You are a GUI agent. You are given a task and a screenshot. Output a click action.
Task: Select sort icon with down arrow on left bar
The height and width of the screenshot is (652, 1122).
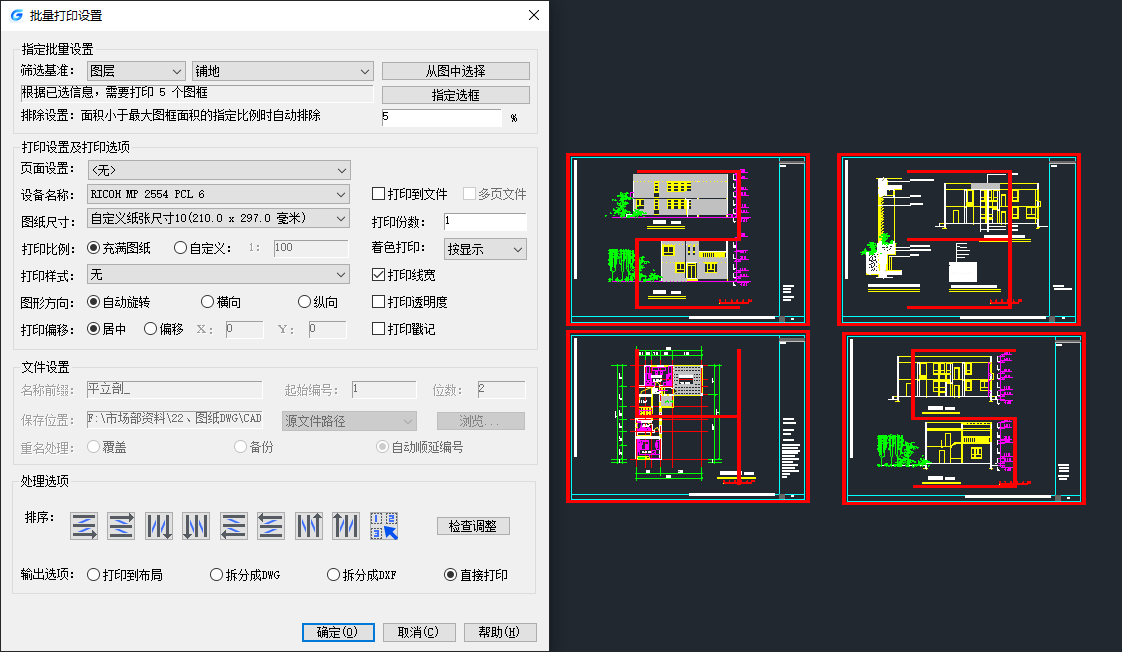pos(196,526)
